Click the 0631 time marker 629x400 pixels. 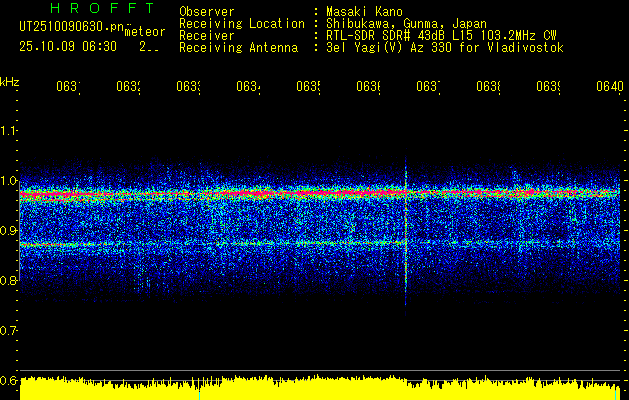coord(68,87)
